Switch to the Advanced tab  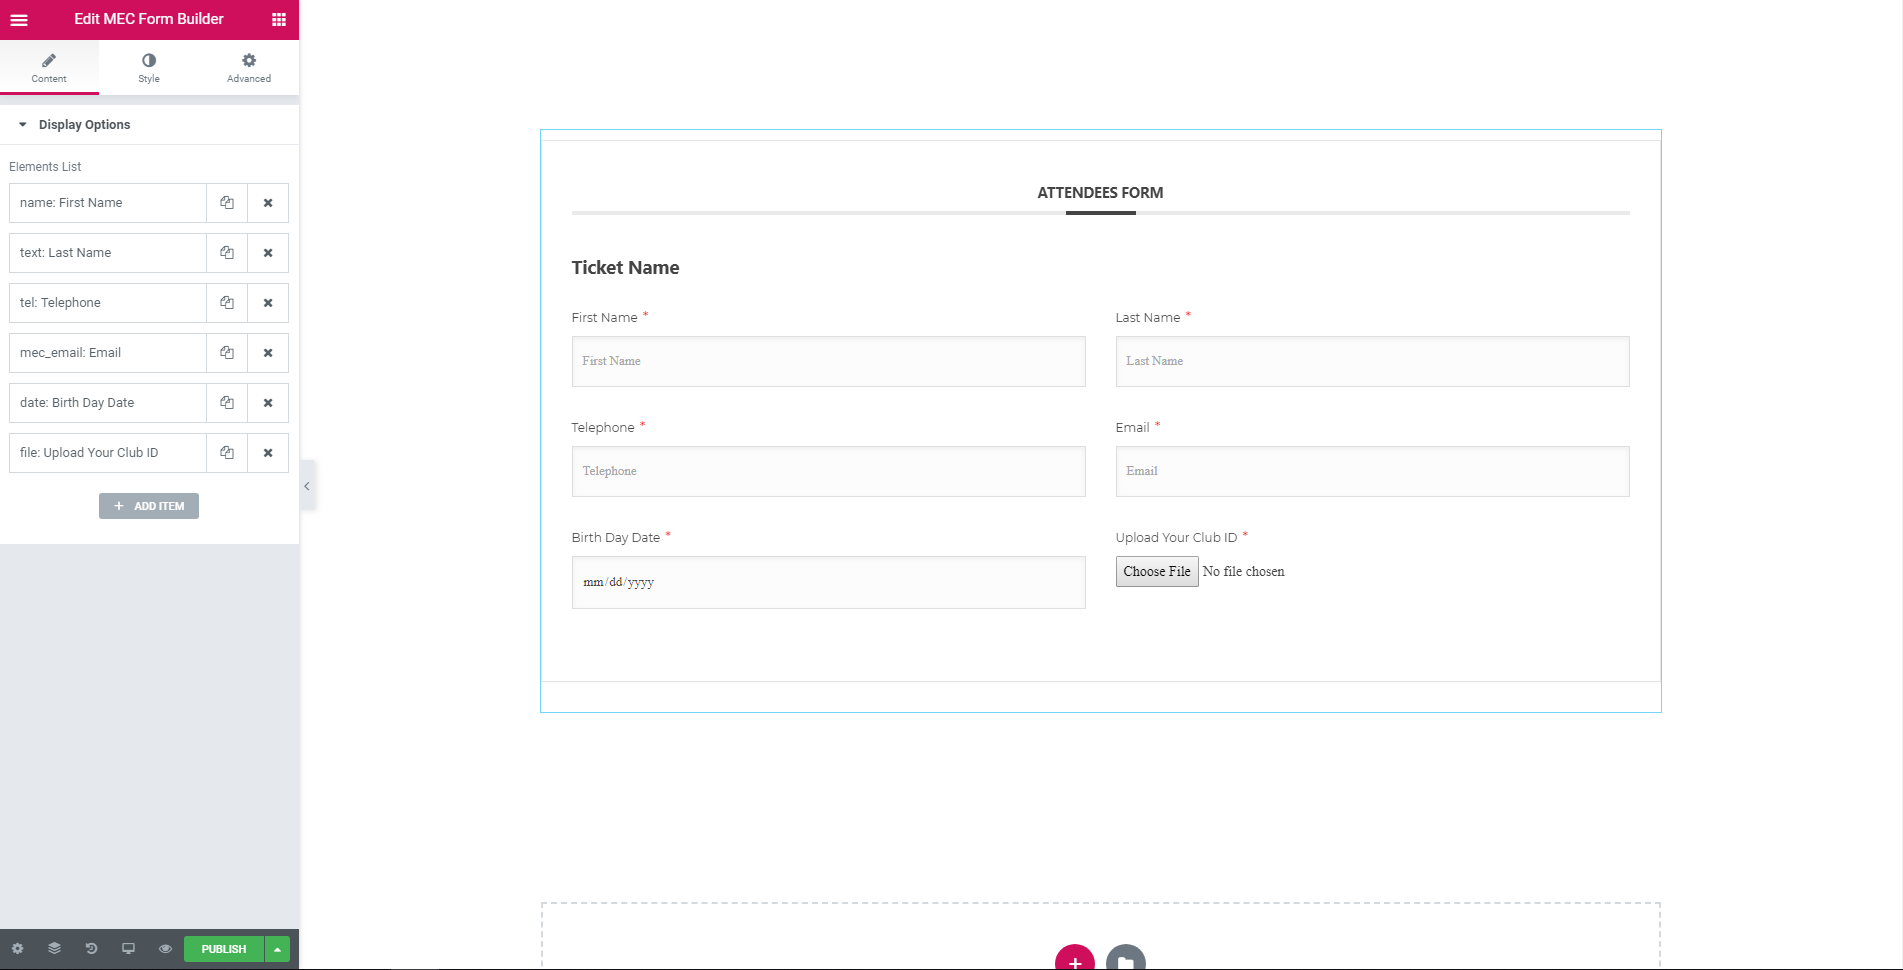tap(249, 67)
